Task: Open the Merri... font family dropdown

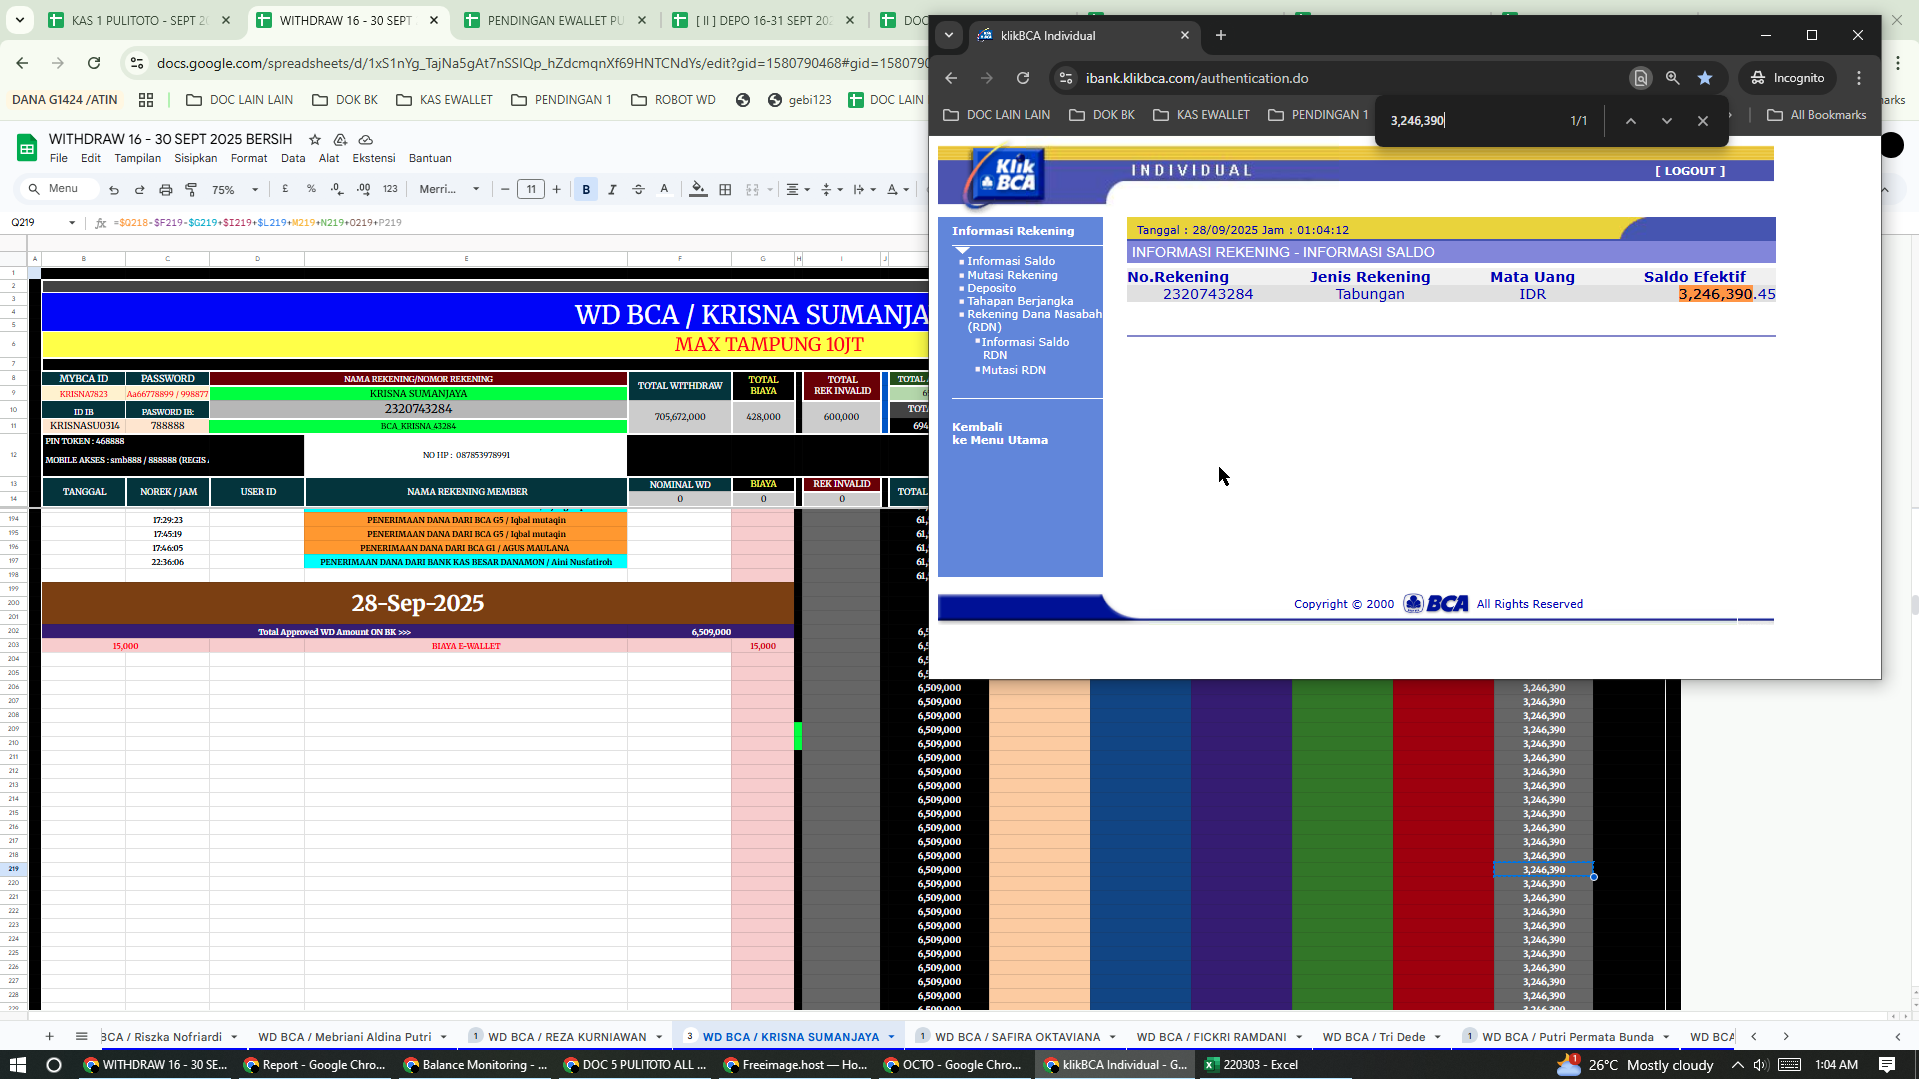Action: (x=449, y=189)
